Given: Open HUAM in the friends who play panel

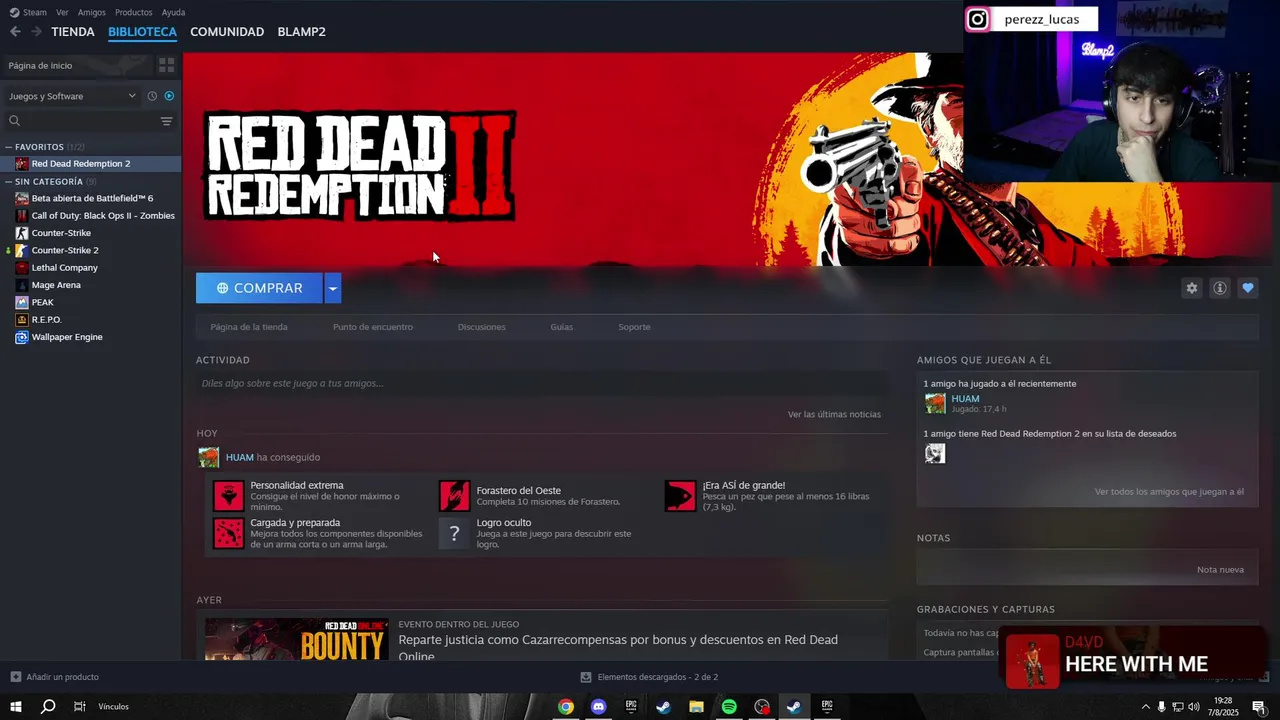Looking at the screenshot, I should click(x=965, y=399).
